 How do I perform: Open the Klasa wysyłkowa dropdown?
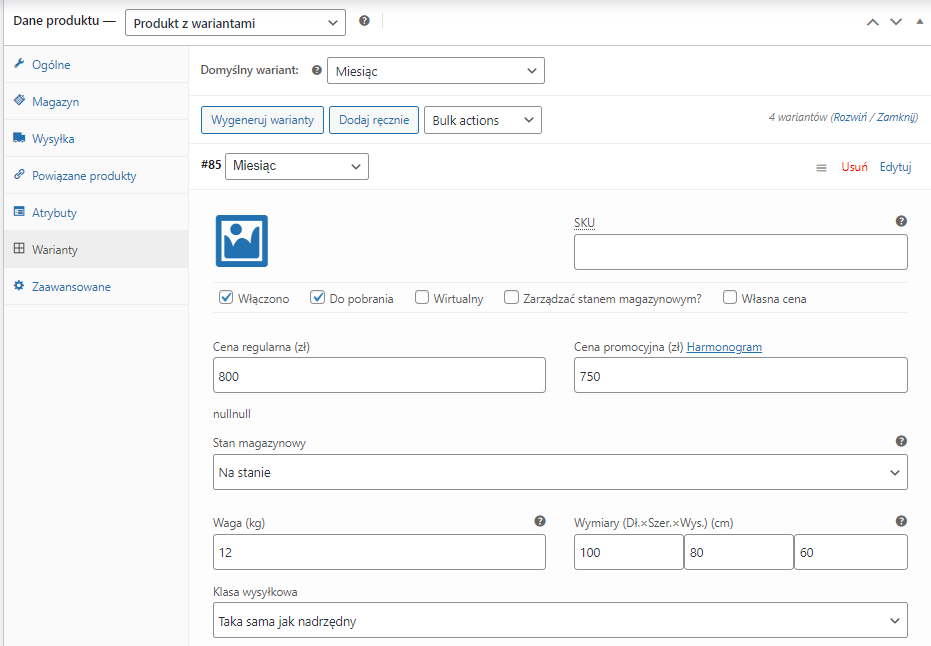560,621
